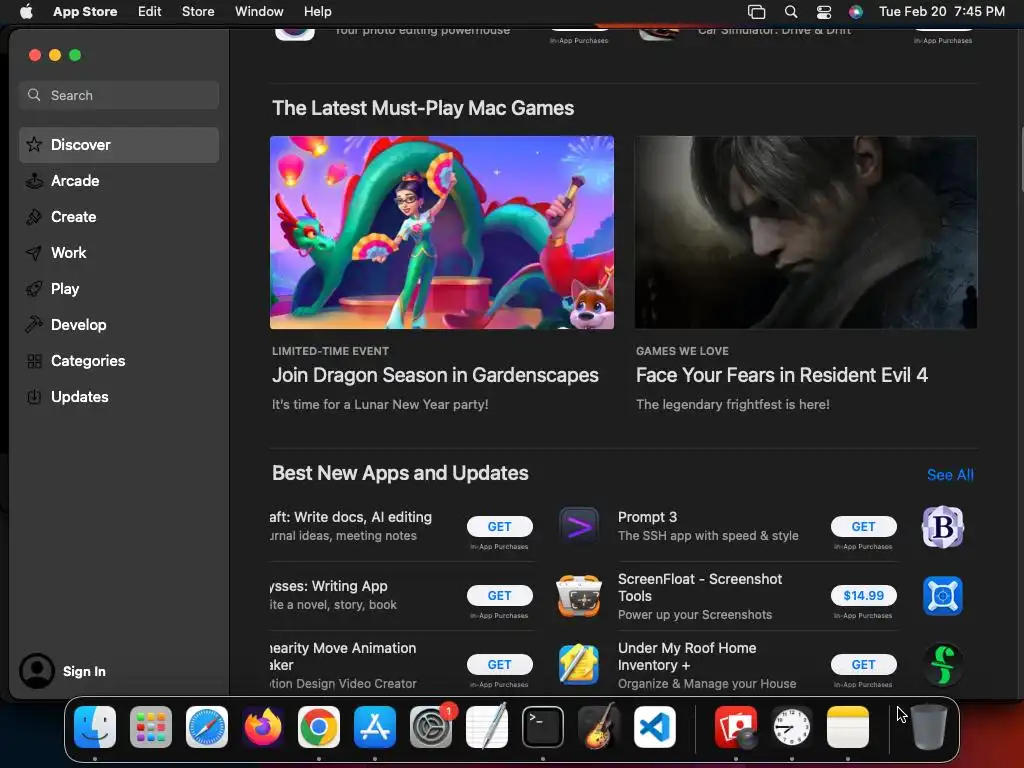Screen dimensions: 1024x768
Task: Select 'Organize & Manage your House' subtitle
Action: (x=707, y=684)
